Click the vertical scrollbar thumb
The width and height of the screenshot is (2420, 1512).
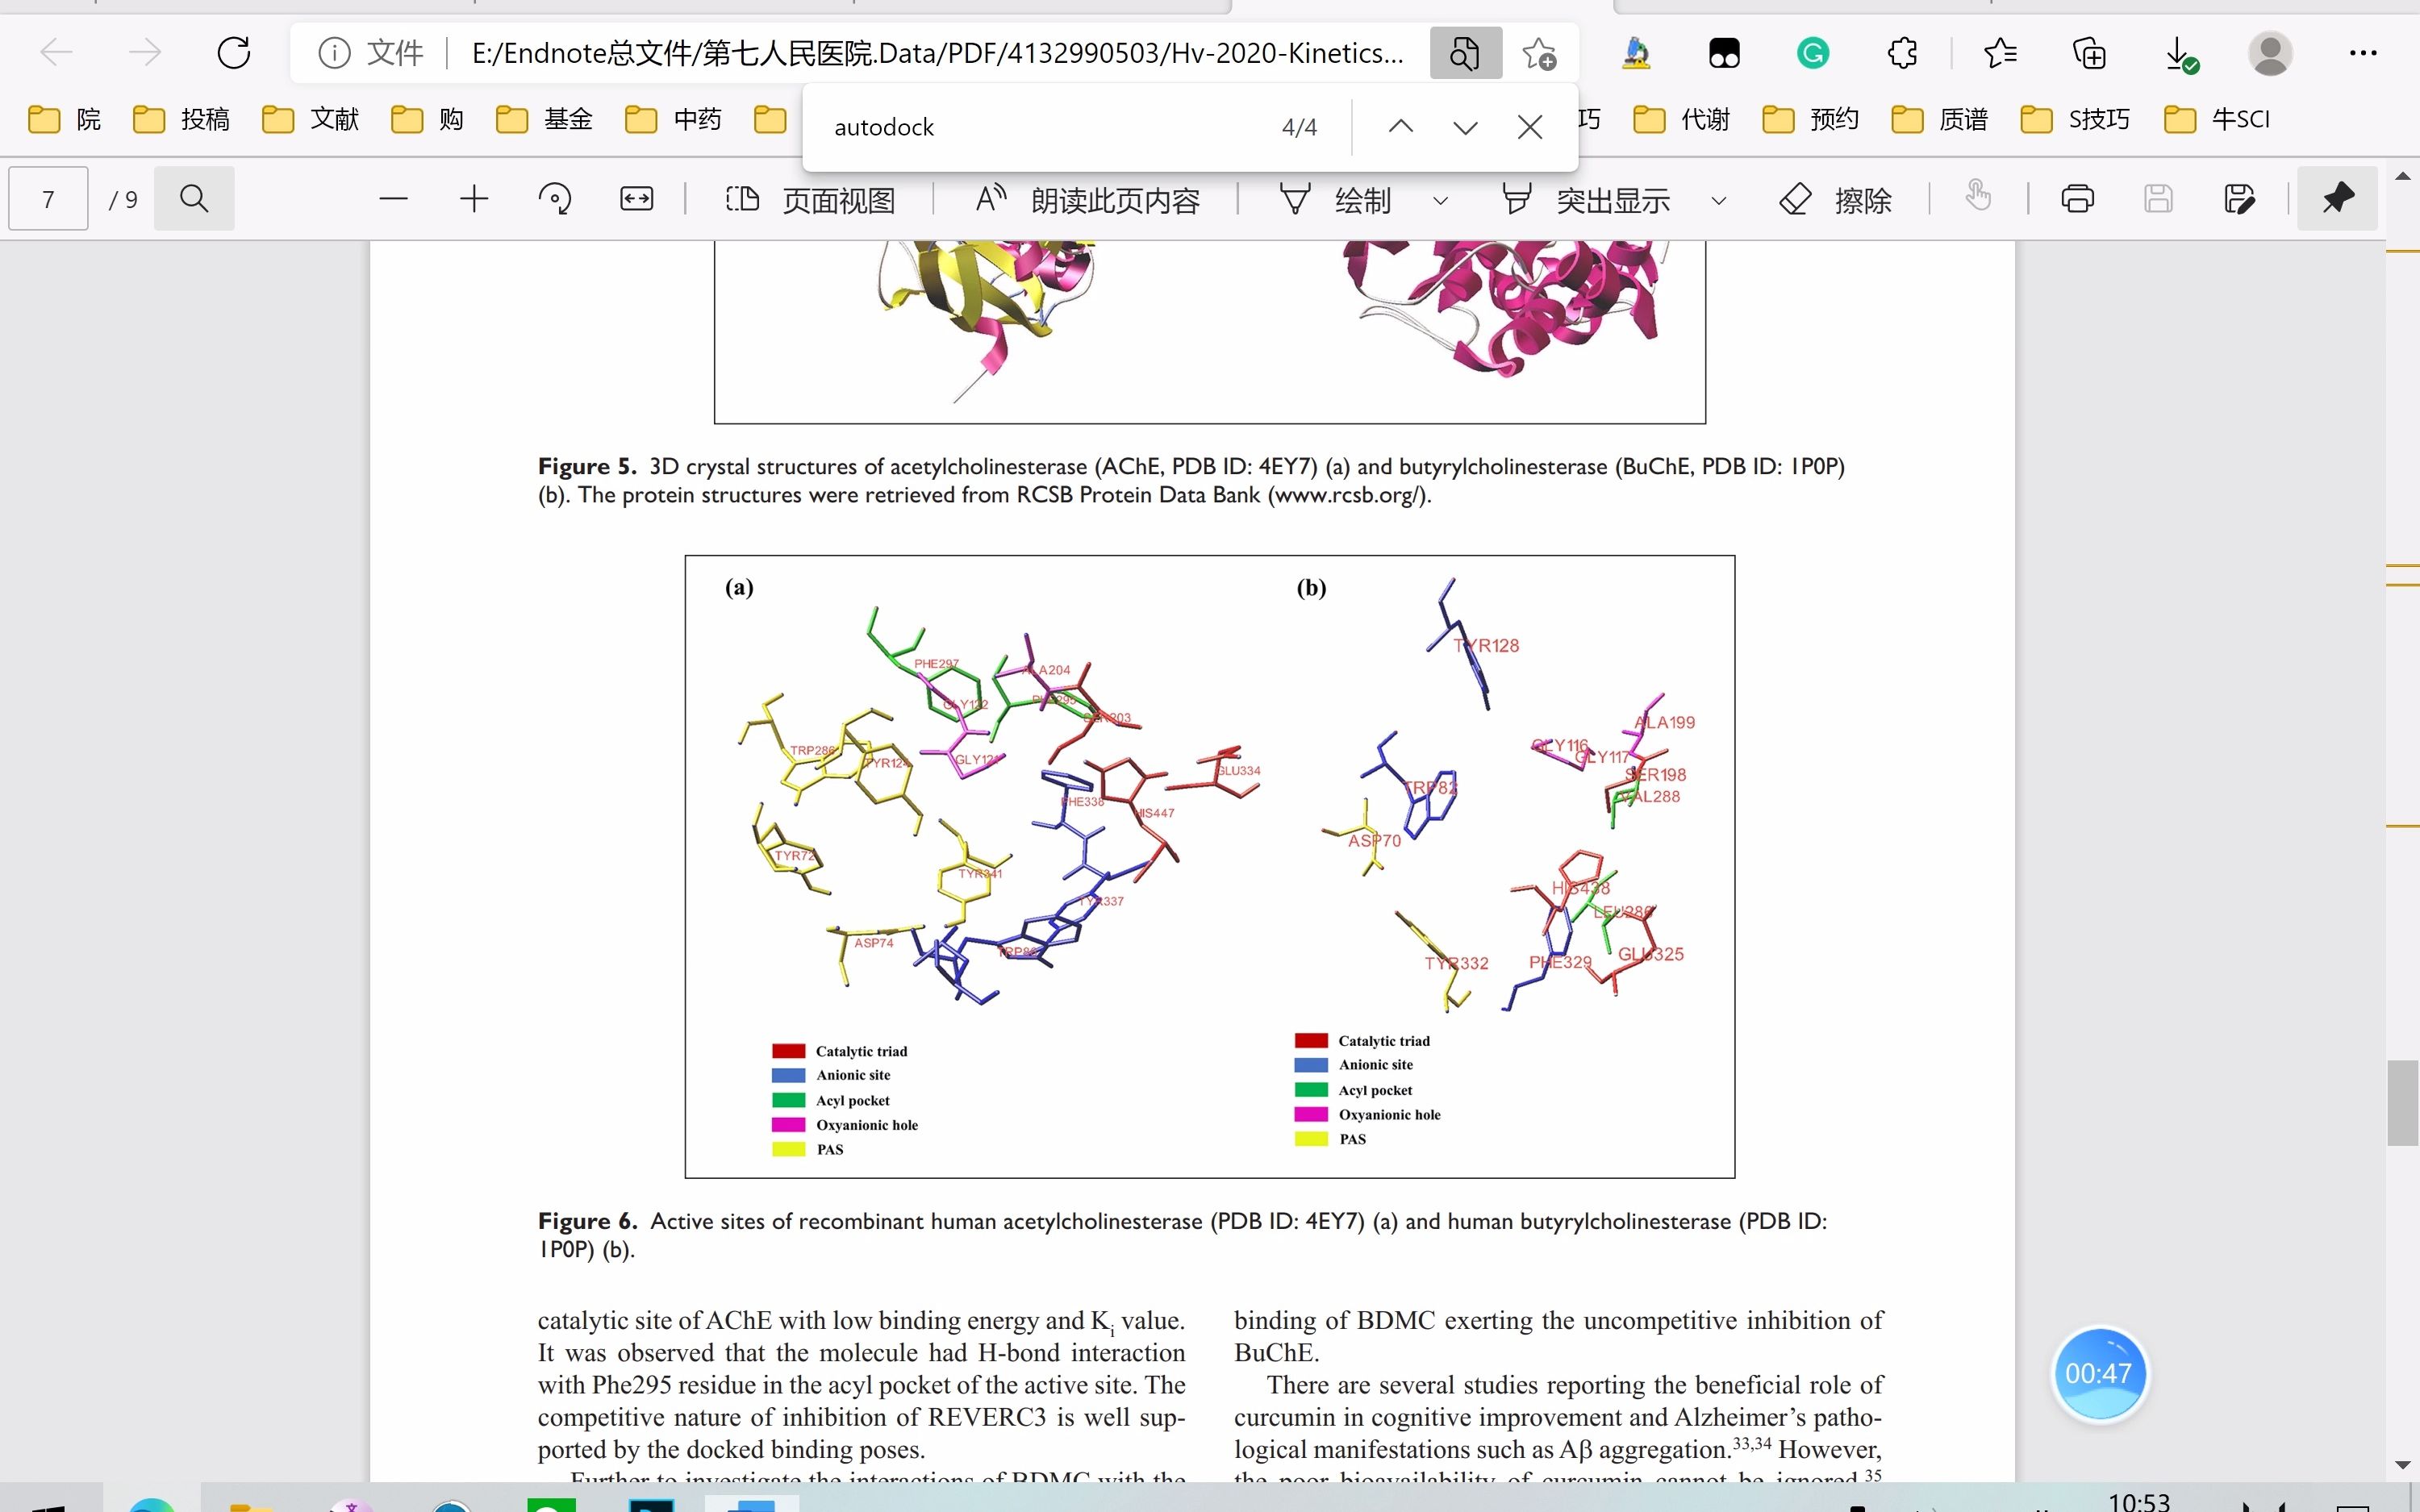(2401, 1102)
